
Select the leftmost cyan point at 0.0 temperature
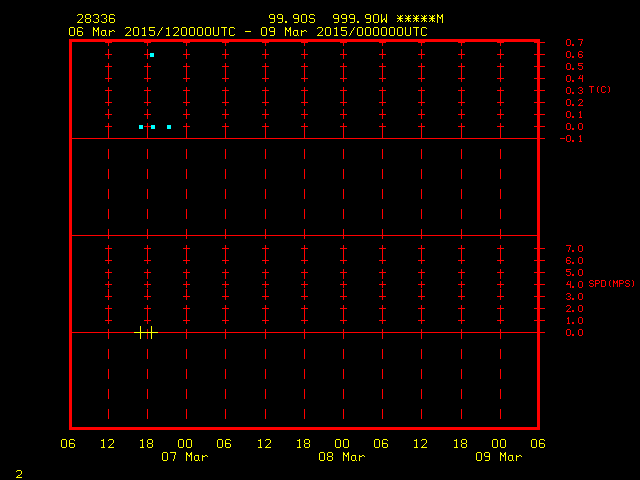tap(141, 127)
